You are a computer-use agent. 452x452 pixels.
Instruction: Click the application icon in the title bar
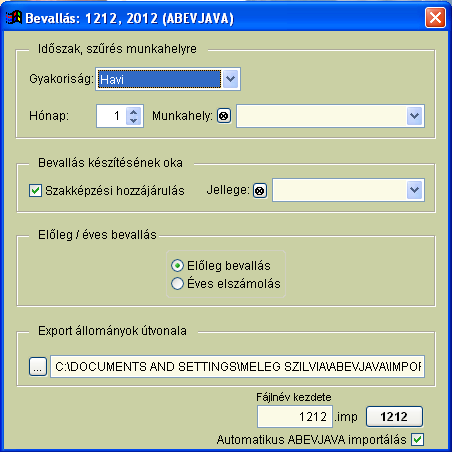pyautogui.click(x=14, y=17)
